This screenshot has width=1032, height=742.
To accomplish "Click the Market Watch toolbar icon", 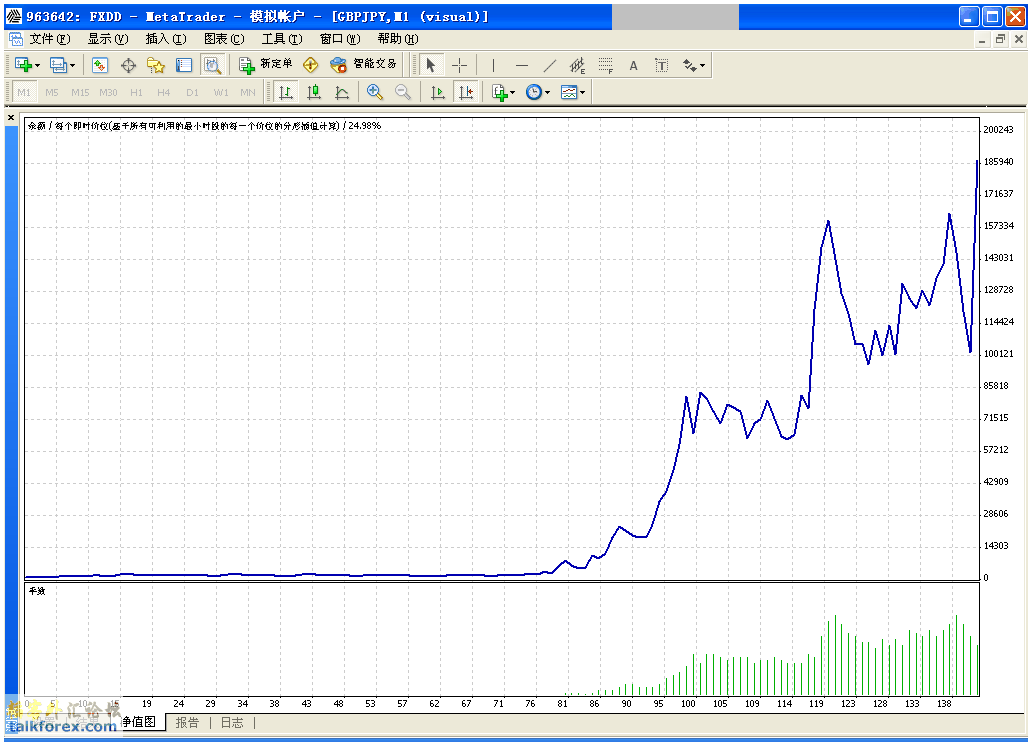I will (100, 65).
